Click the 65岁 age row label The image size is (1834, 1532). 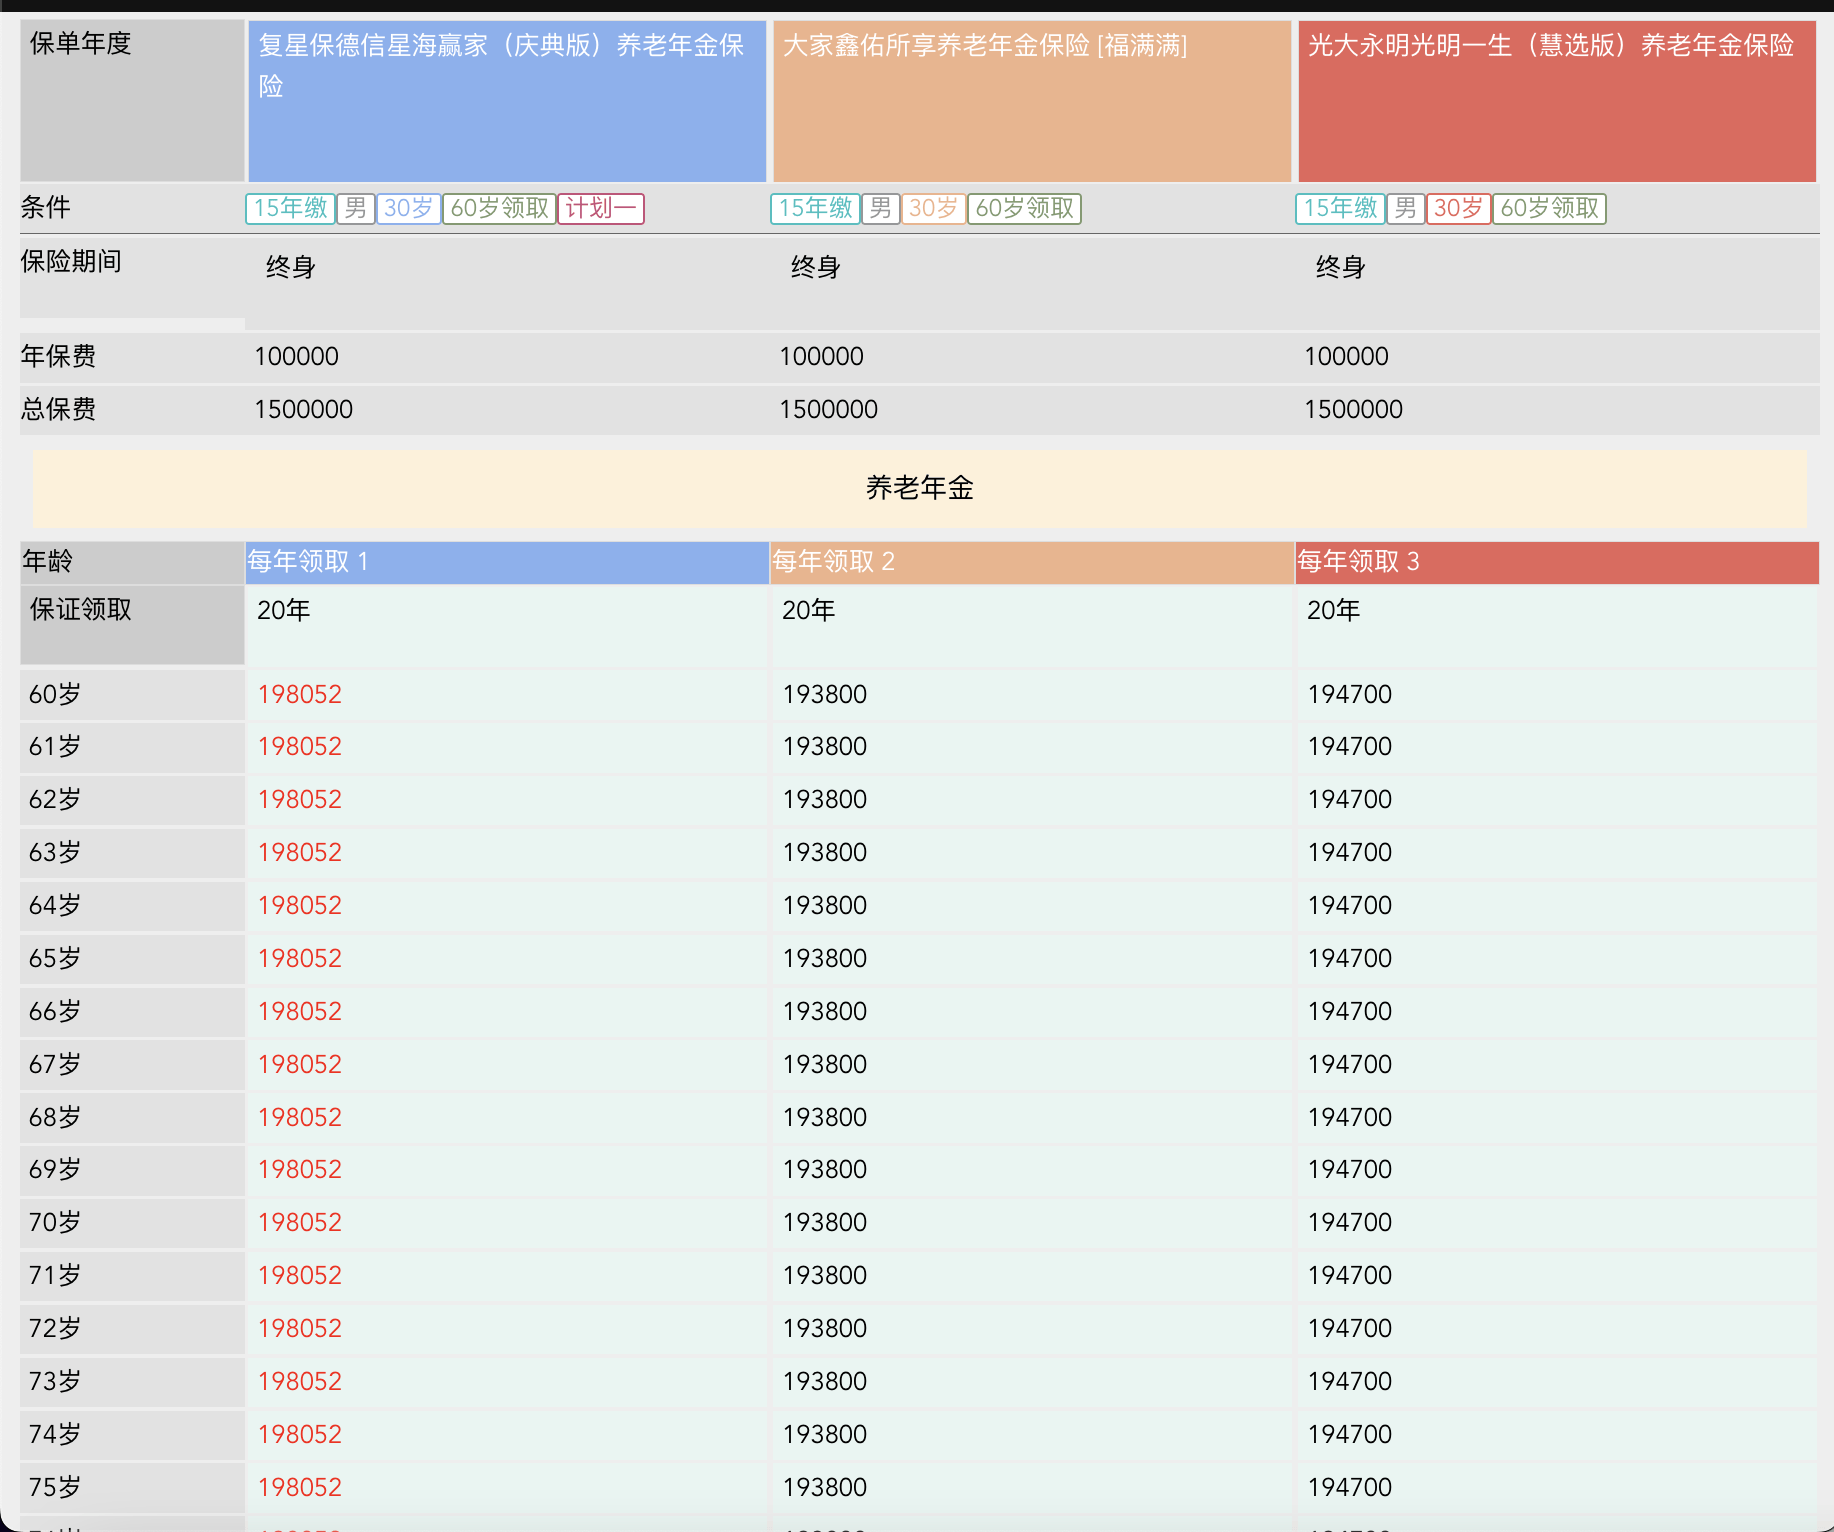point(55,959)
